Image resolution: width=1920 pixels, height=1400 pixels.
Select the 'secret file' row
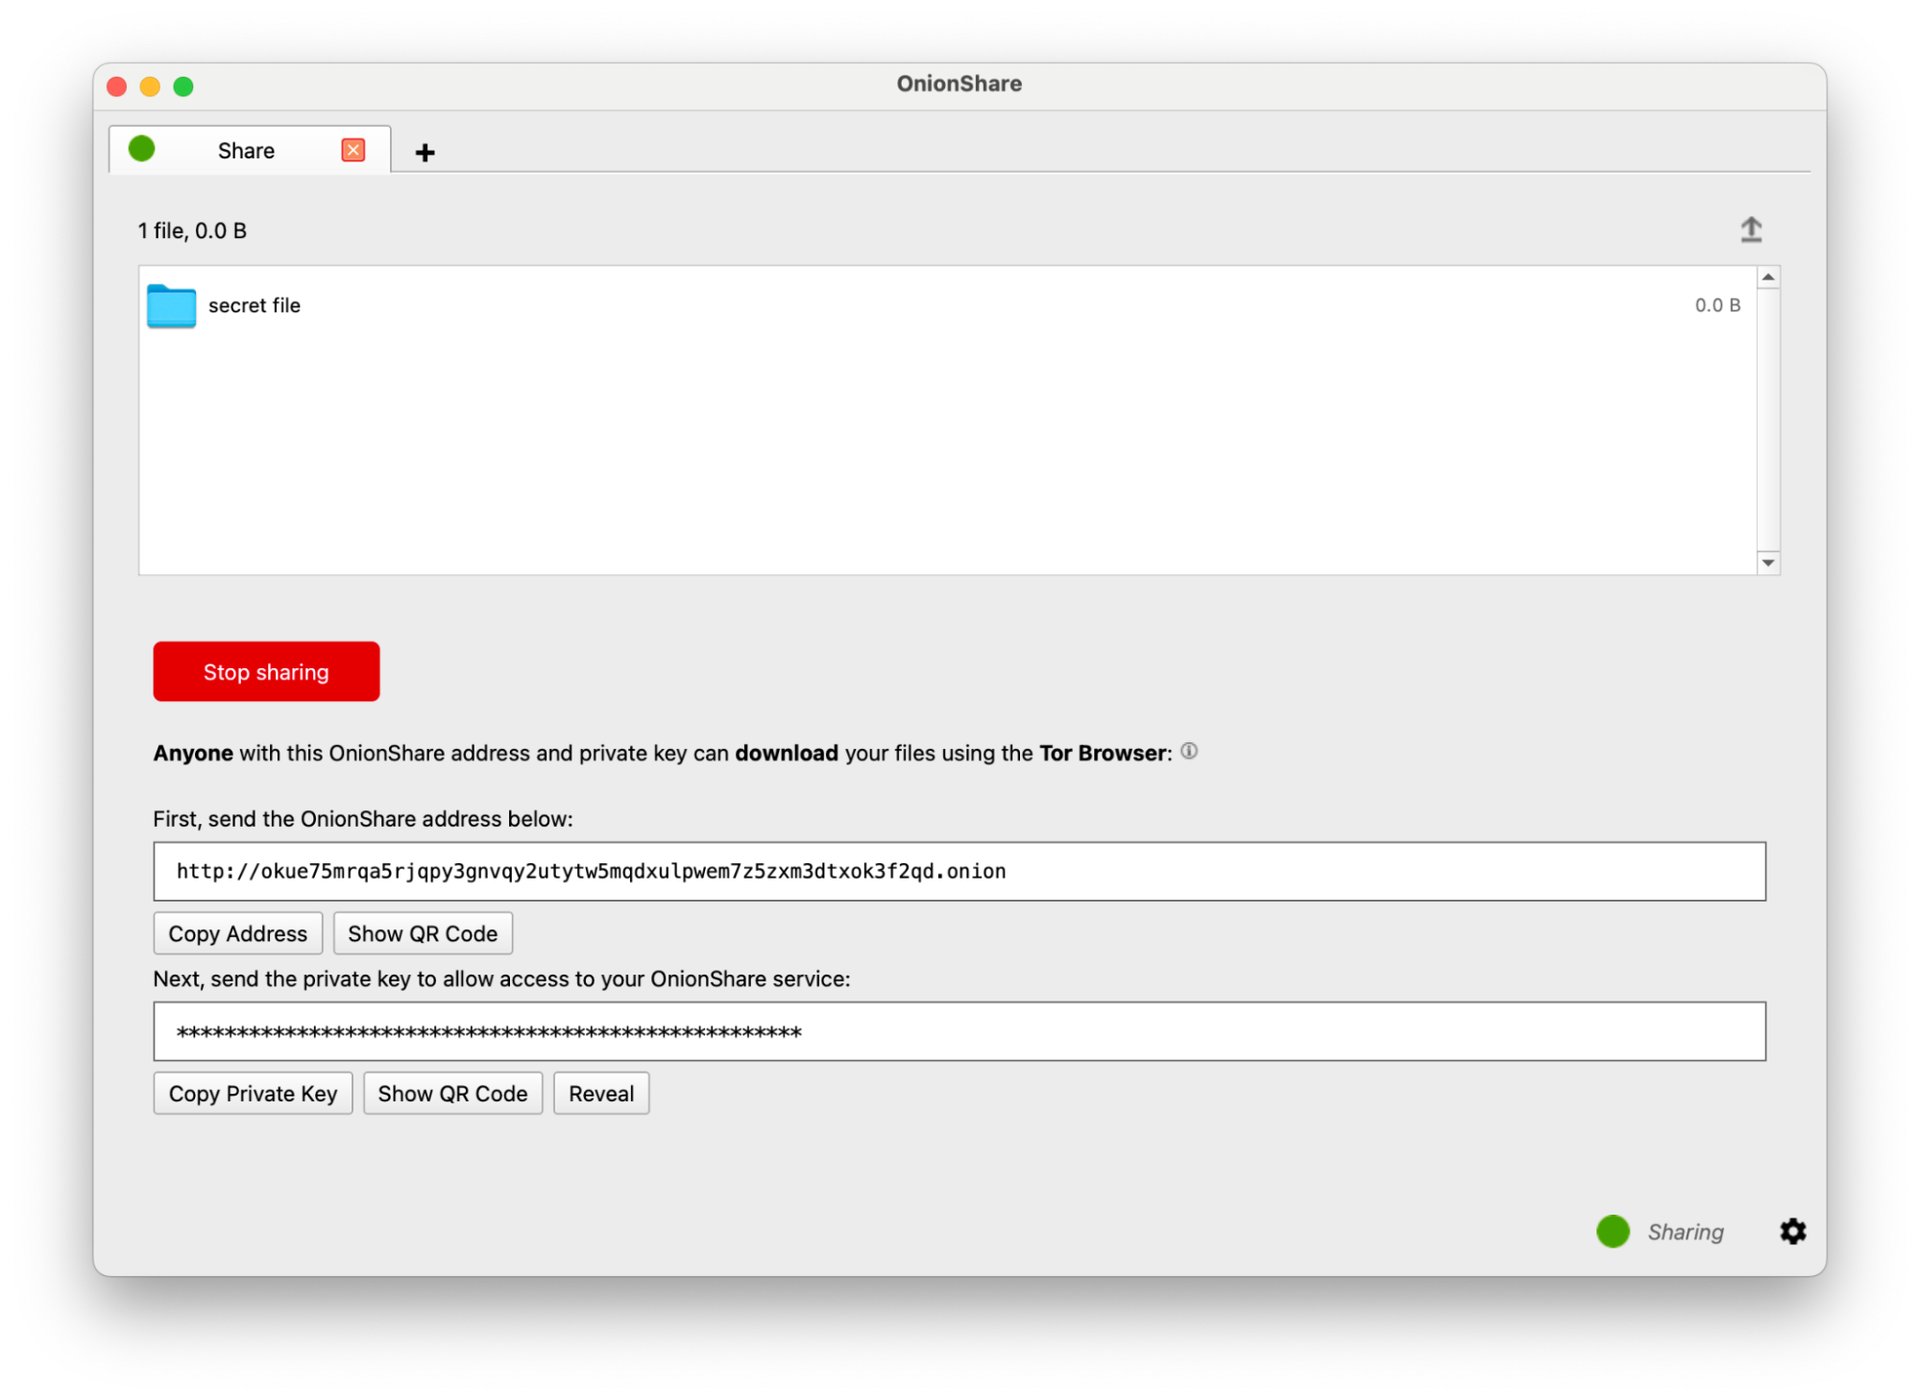tap(948, 306)
